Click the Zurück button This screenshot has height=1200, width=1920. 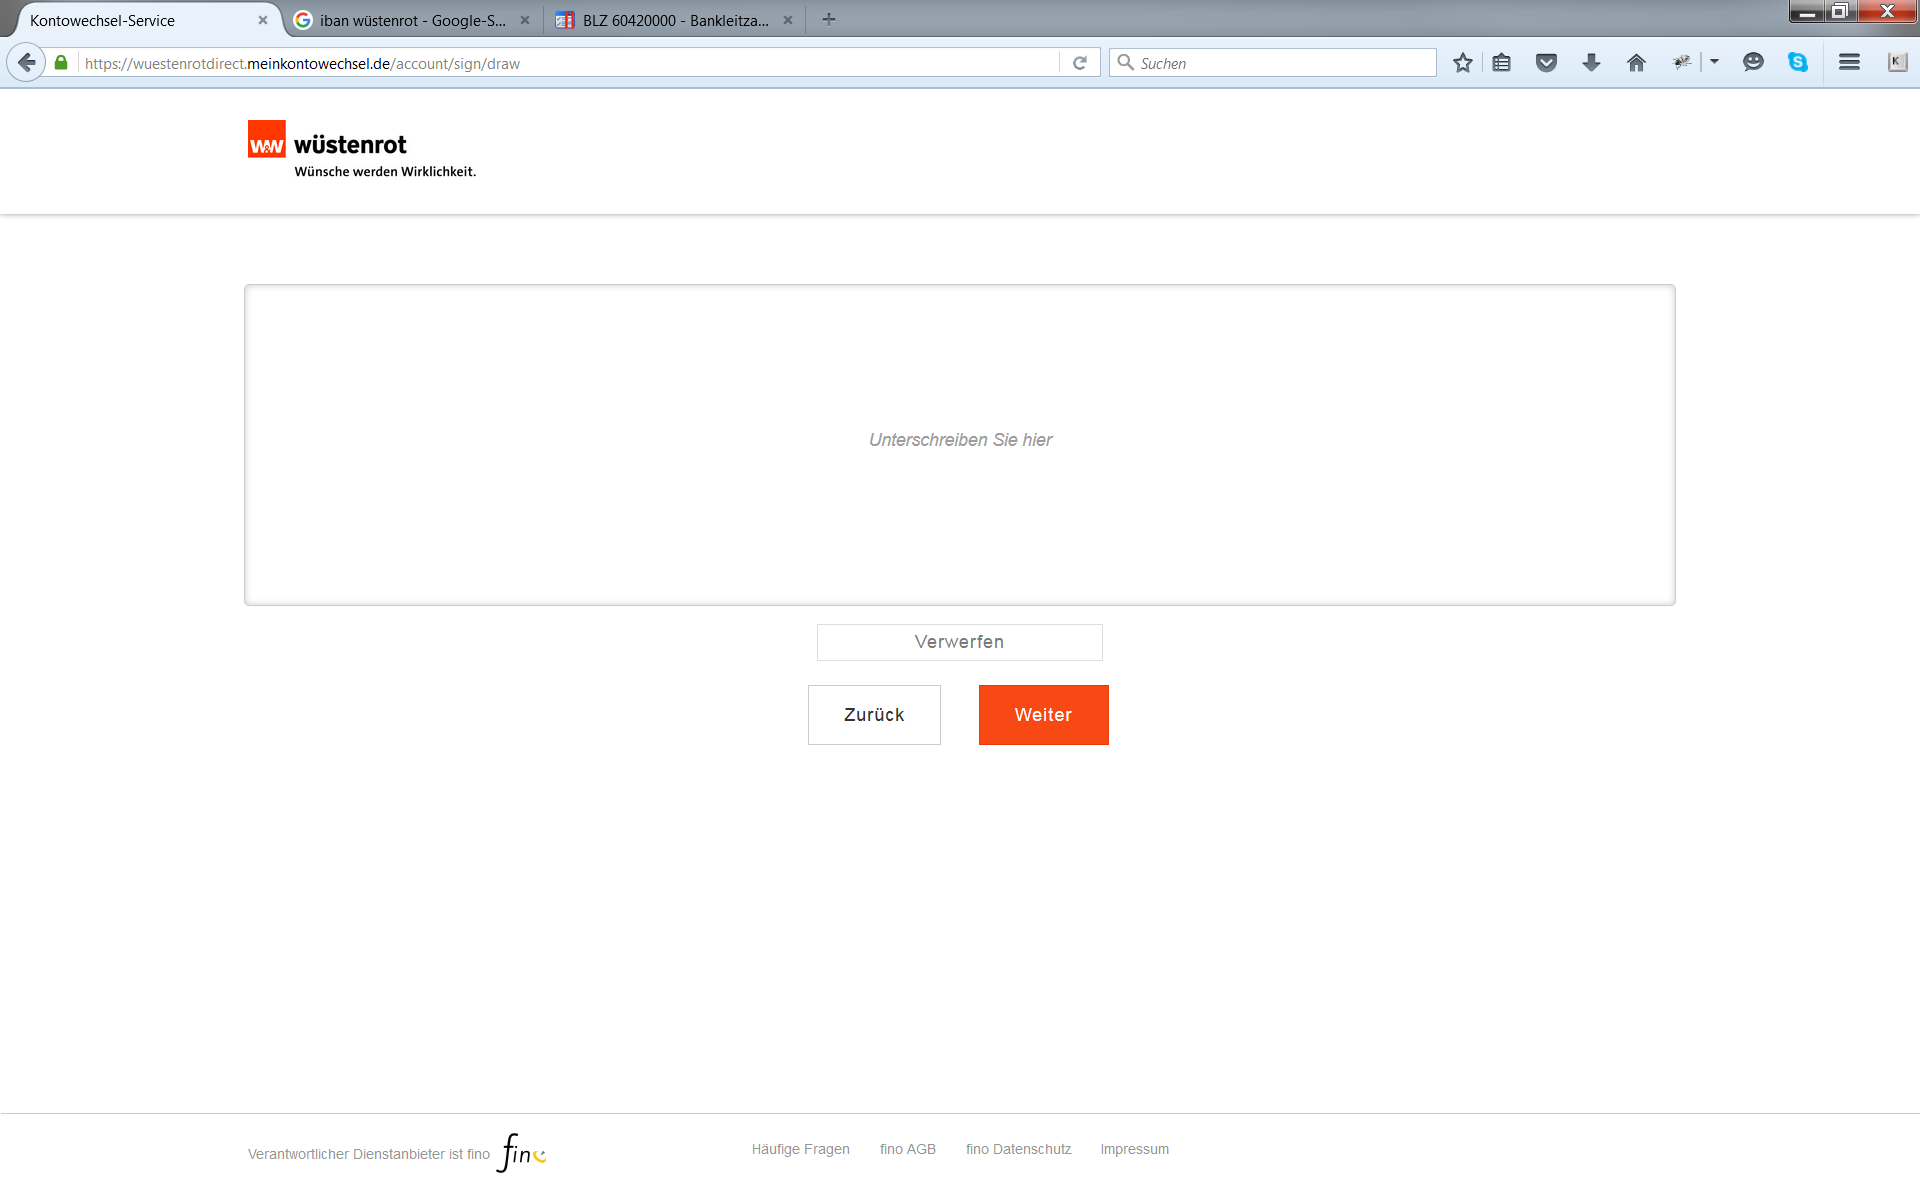click(874, 715)
